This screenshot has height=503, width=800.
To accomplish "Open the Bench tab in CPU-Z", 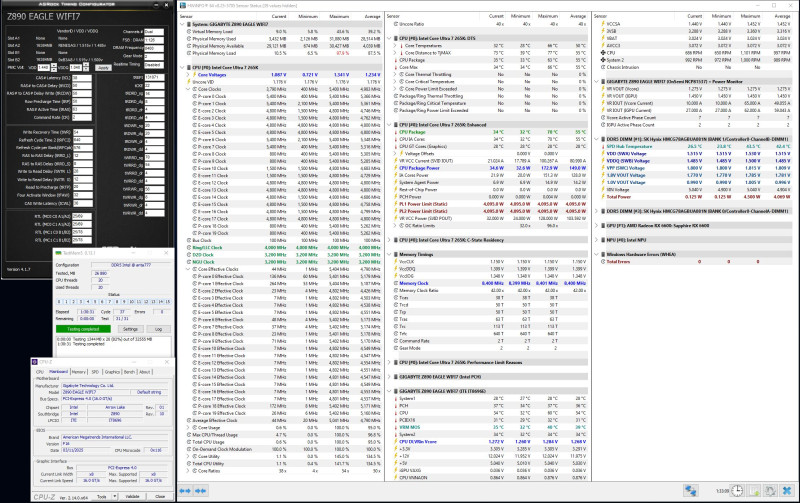I will click(x=130, y=372).
